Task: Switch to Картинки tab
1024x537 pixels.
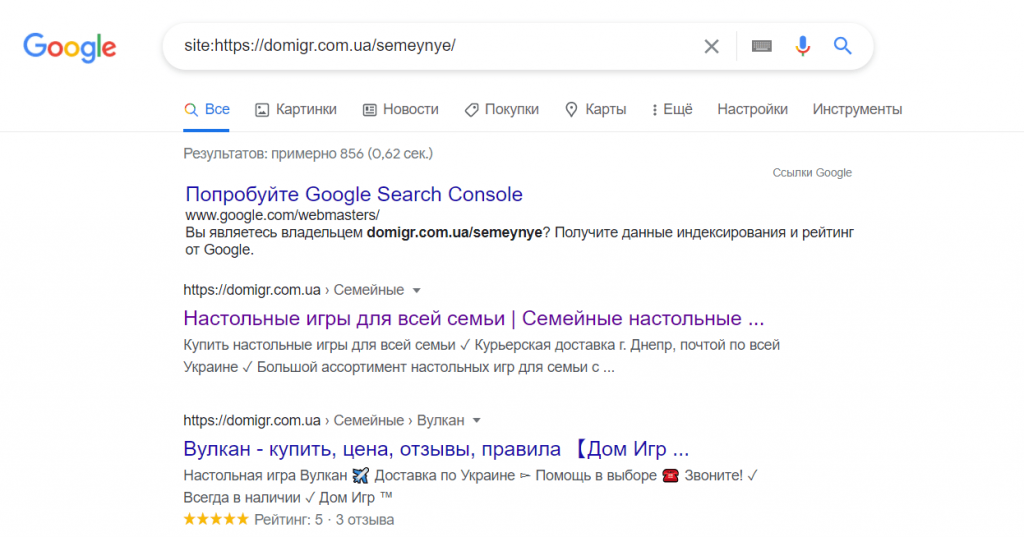Action: [296, 110]
